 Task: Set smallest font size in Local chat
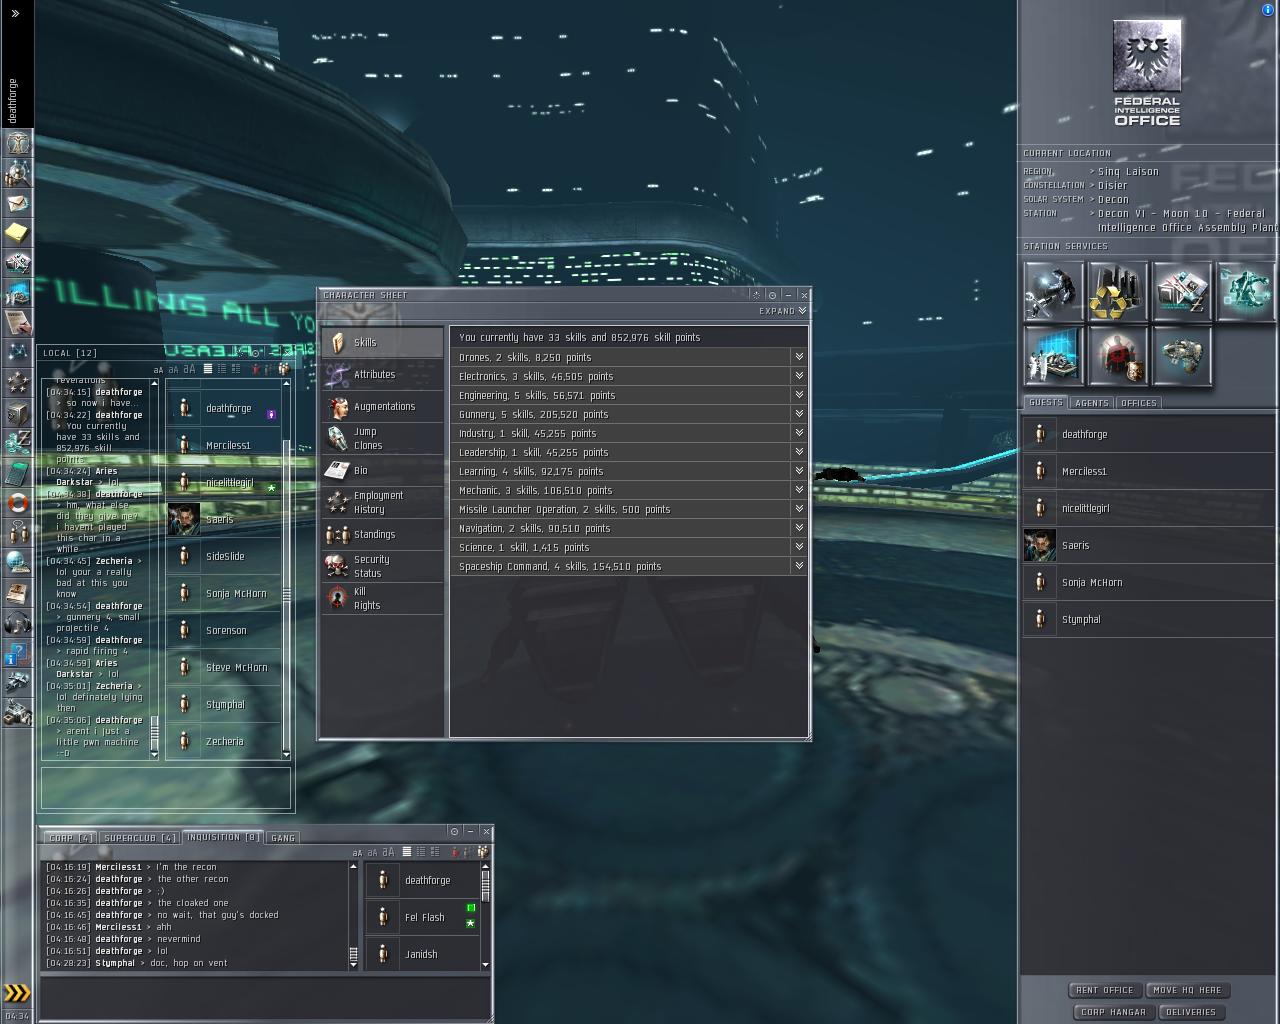(158, 370)
